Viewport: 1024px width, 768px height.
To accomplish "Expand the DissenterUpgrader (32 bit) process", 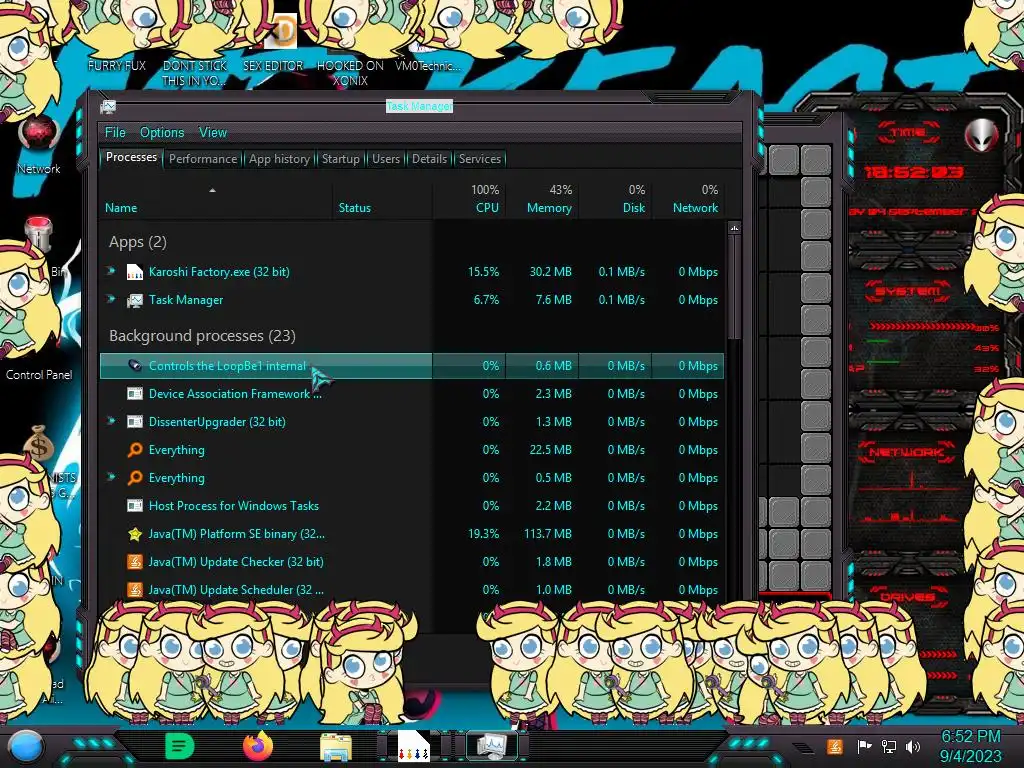I will (x=112, y=421).
